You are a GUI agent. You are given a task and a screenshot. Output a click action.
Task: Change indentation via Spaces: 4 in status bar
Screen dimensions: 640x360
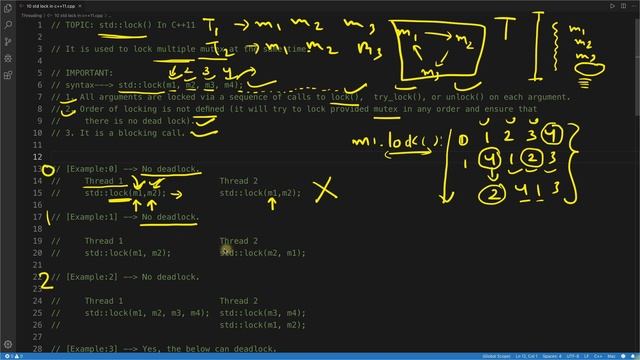coord(552,356)
